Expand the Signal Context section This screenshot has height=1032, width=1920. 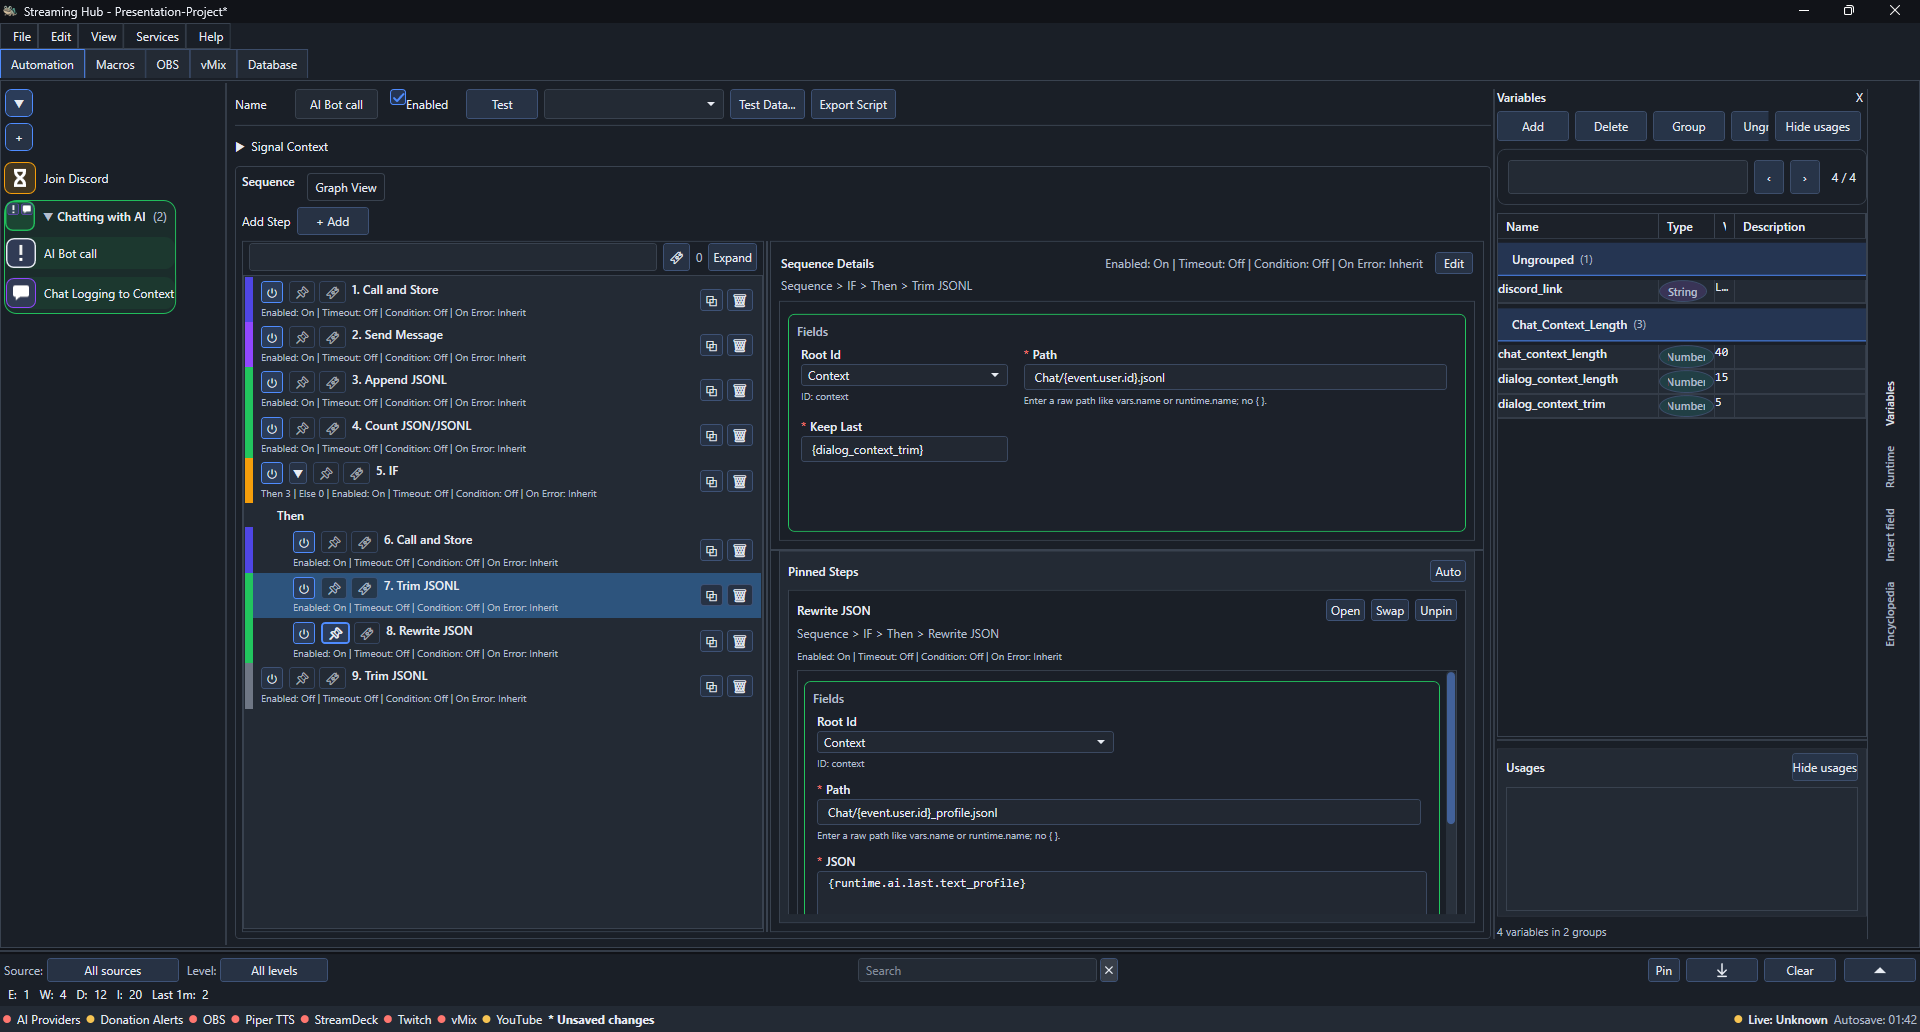coord(240,147)
